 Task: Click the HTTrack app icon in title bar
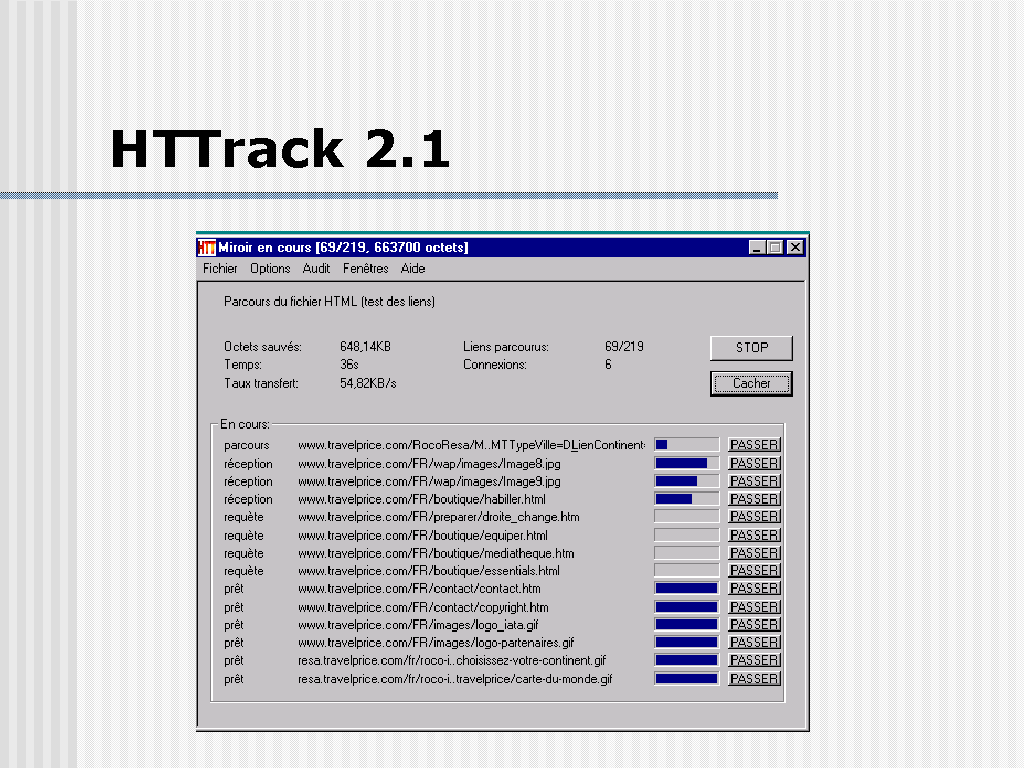(207, 247)
